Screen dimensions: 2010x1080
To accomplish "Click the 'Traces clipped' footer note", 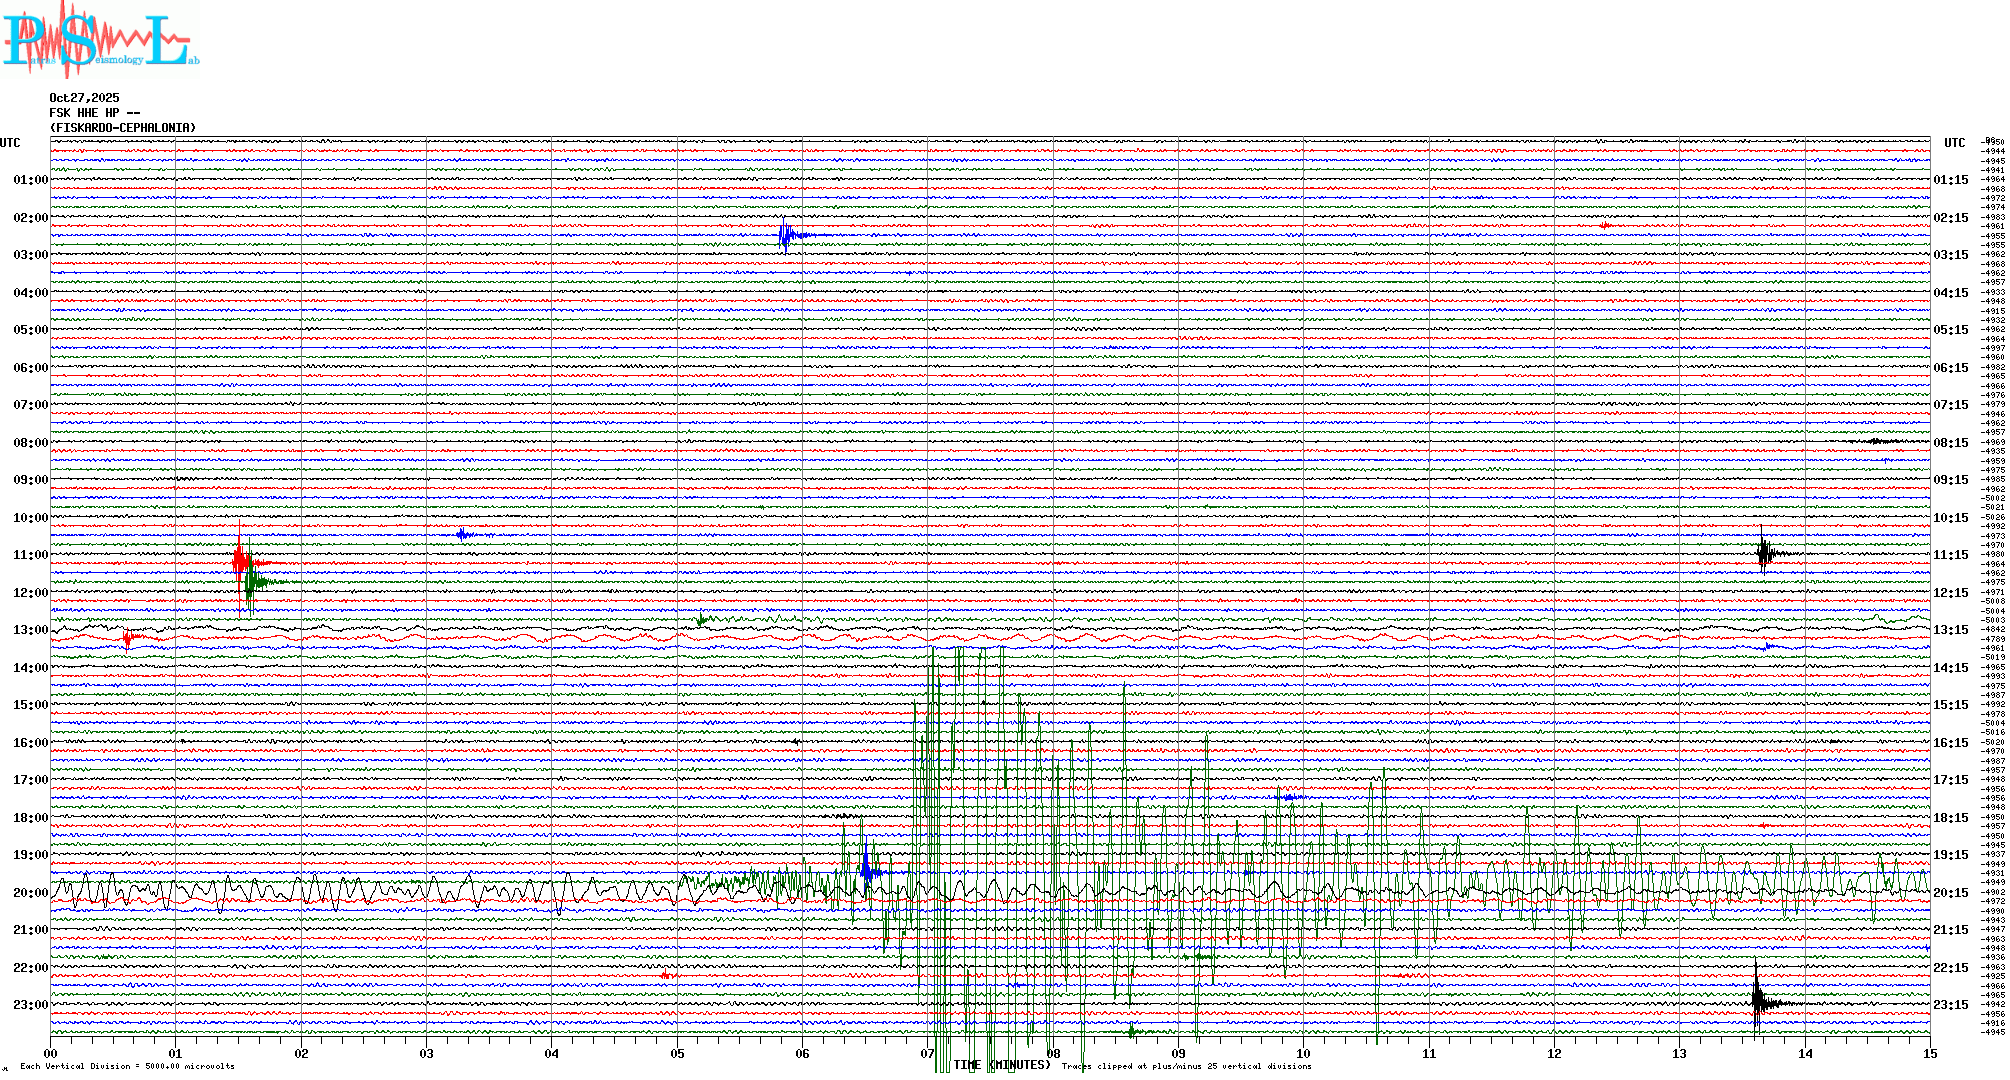I will (1186, 1066).
